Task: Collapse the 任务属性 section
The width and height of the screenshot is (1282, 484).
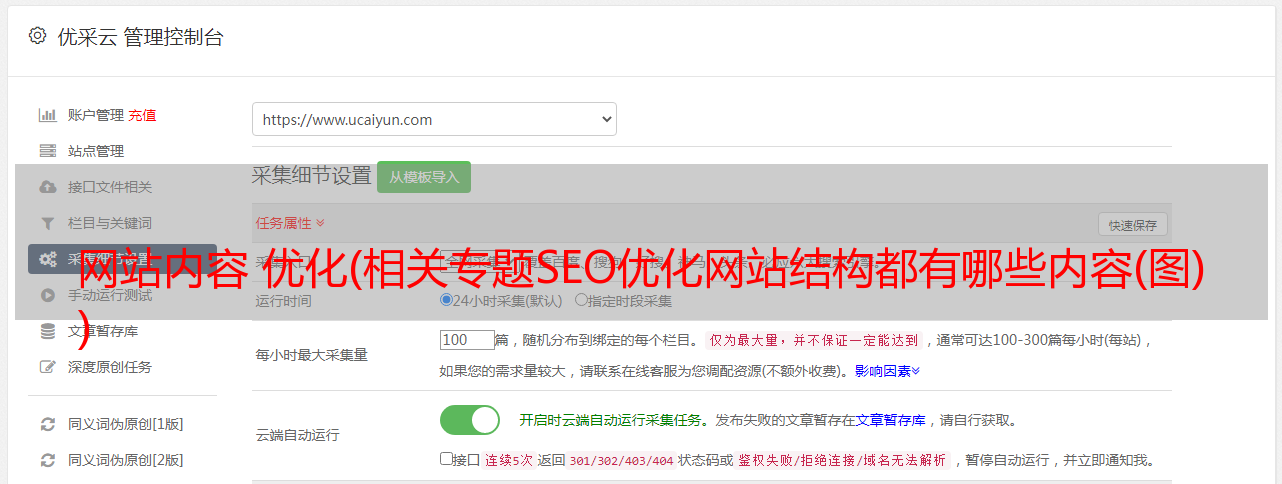Action: click(x=290, y=223)
